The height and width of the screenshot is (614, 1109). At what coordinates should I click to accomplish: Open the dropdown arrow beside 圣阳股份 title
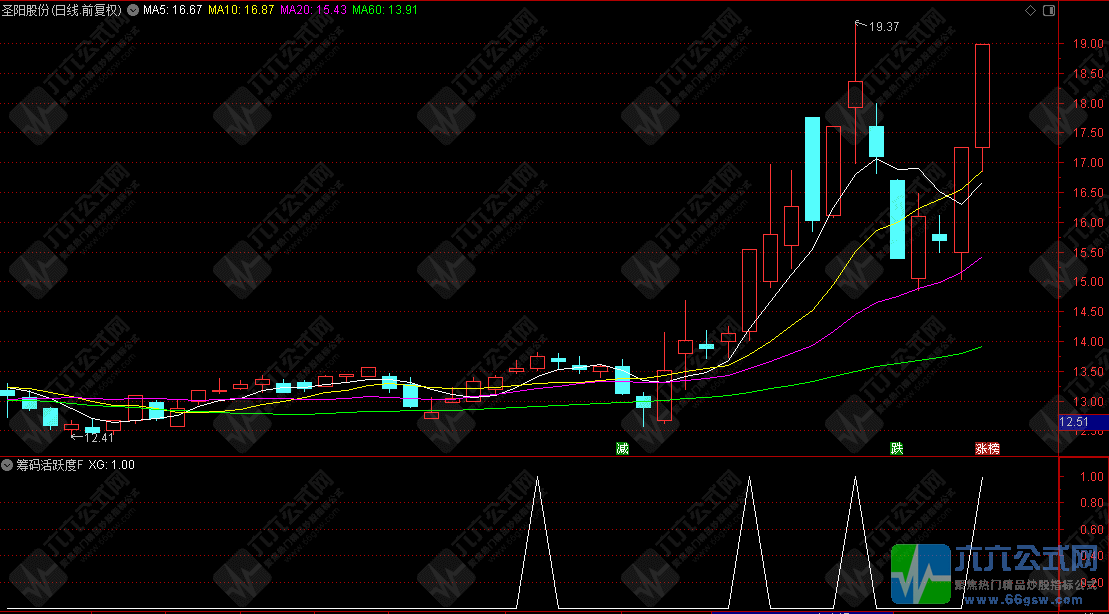click(131, 10)
